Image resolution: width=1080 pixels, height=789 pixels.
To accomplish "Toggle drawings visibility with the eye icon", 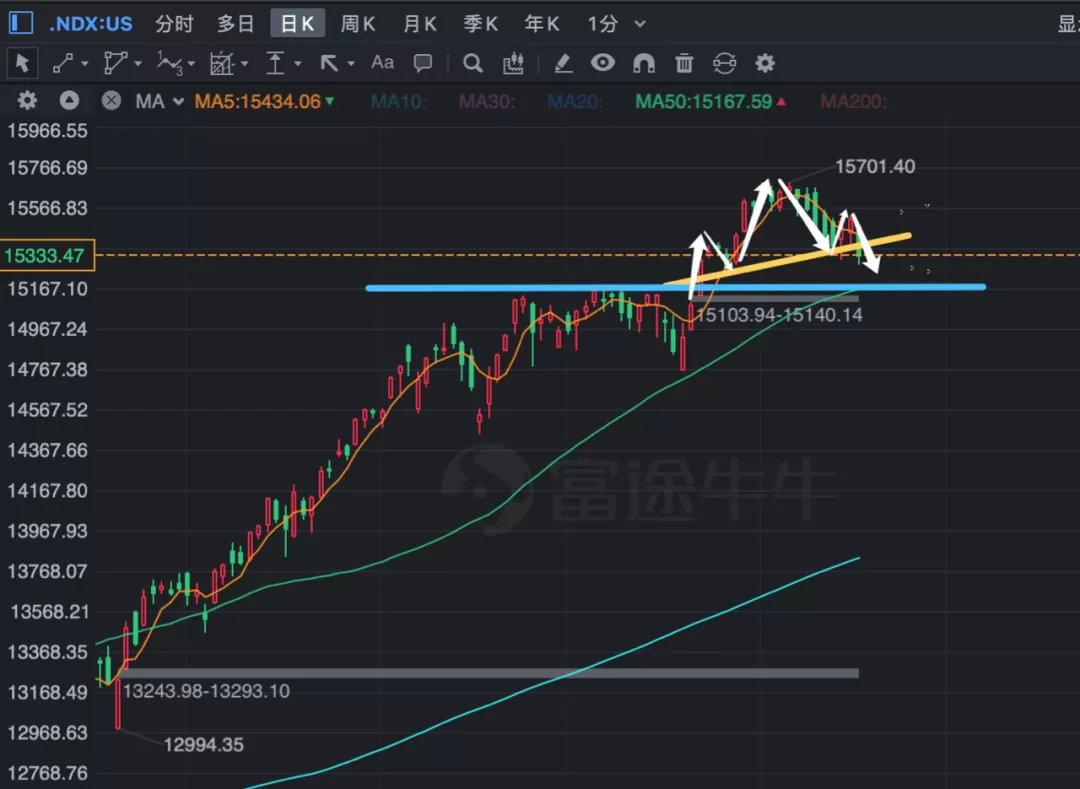I will [603, 63].
